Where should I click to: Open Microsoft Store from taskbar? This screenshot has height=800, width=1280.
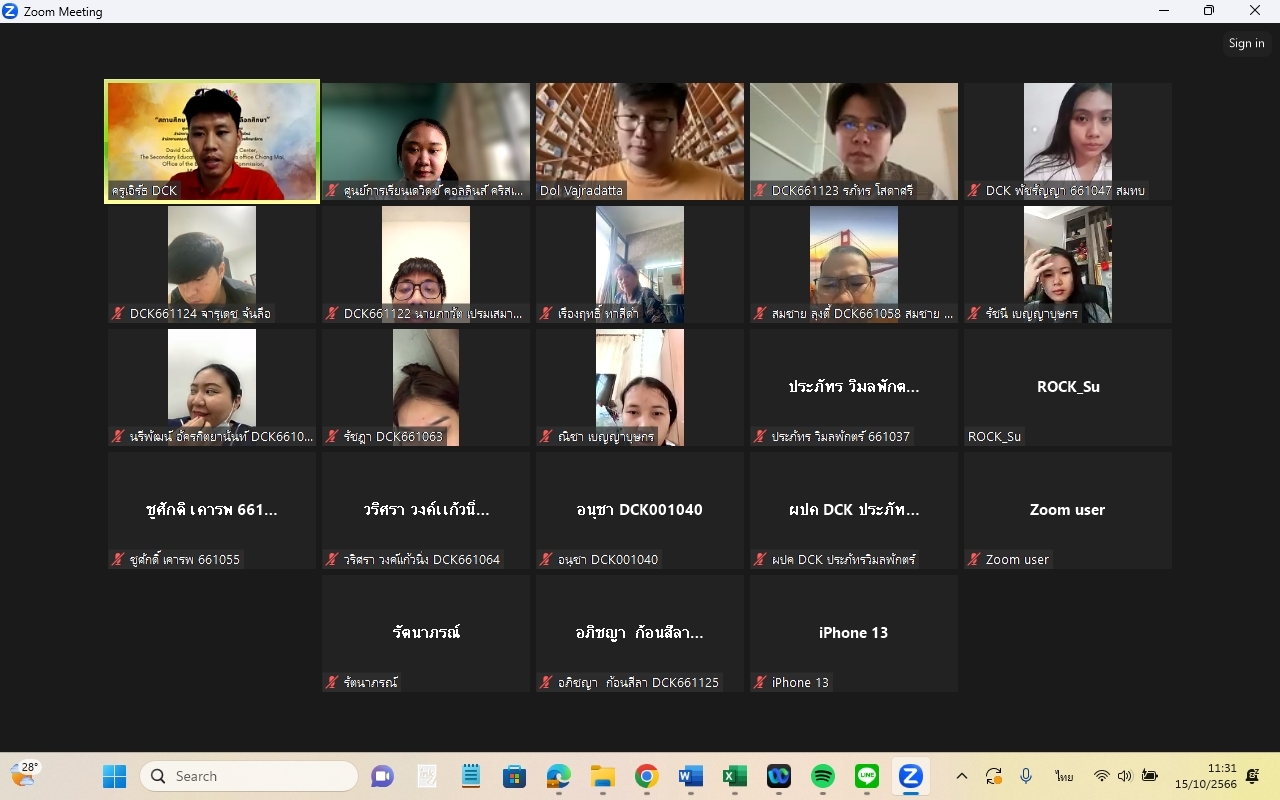coord(514,776)
